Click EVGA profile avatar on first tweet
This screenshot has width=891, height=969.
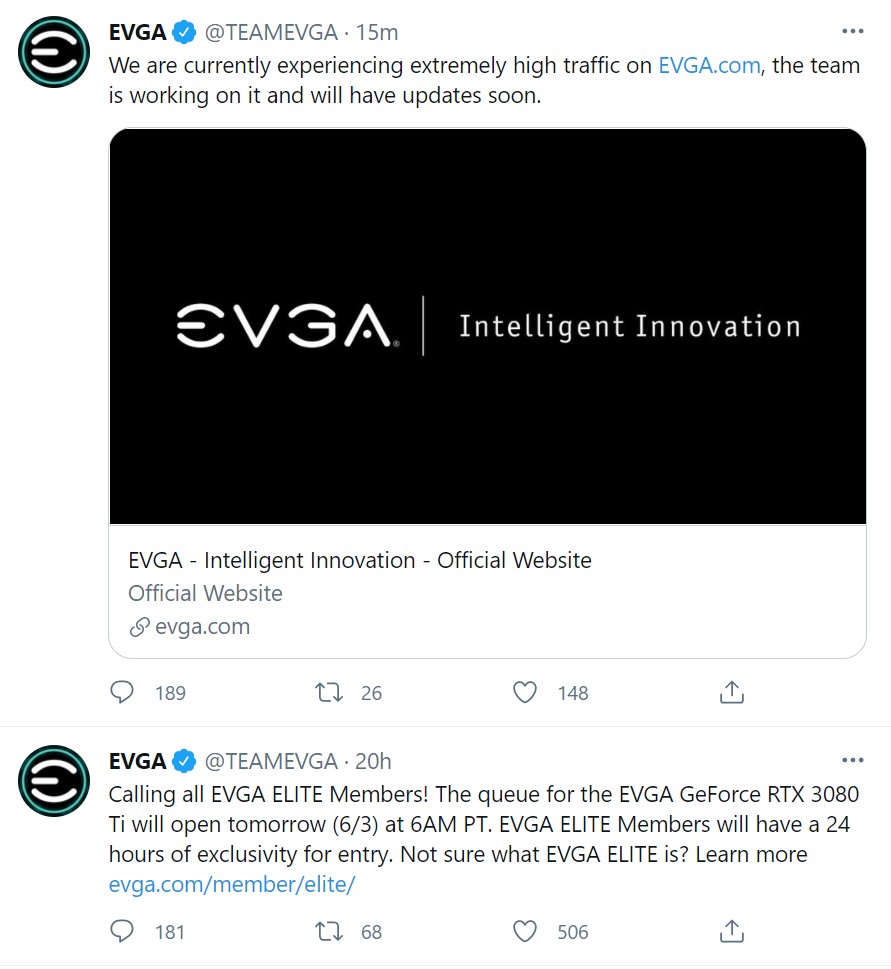point(54,52)
